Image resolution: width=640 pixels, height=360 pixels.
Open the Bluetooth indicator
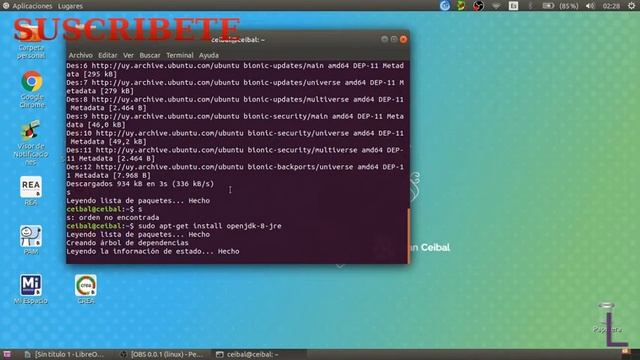coord(530,6)
